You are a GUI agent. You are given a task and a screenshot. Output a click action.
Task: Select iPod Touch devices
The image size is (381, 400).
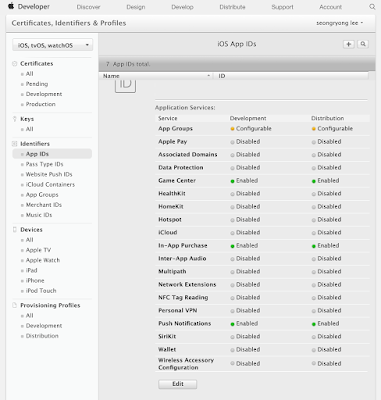click(x=41, y=291)
